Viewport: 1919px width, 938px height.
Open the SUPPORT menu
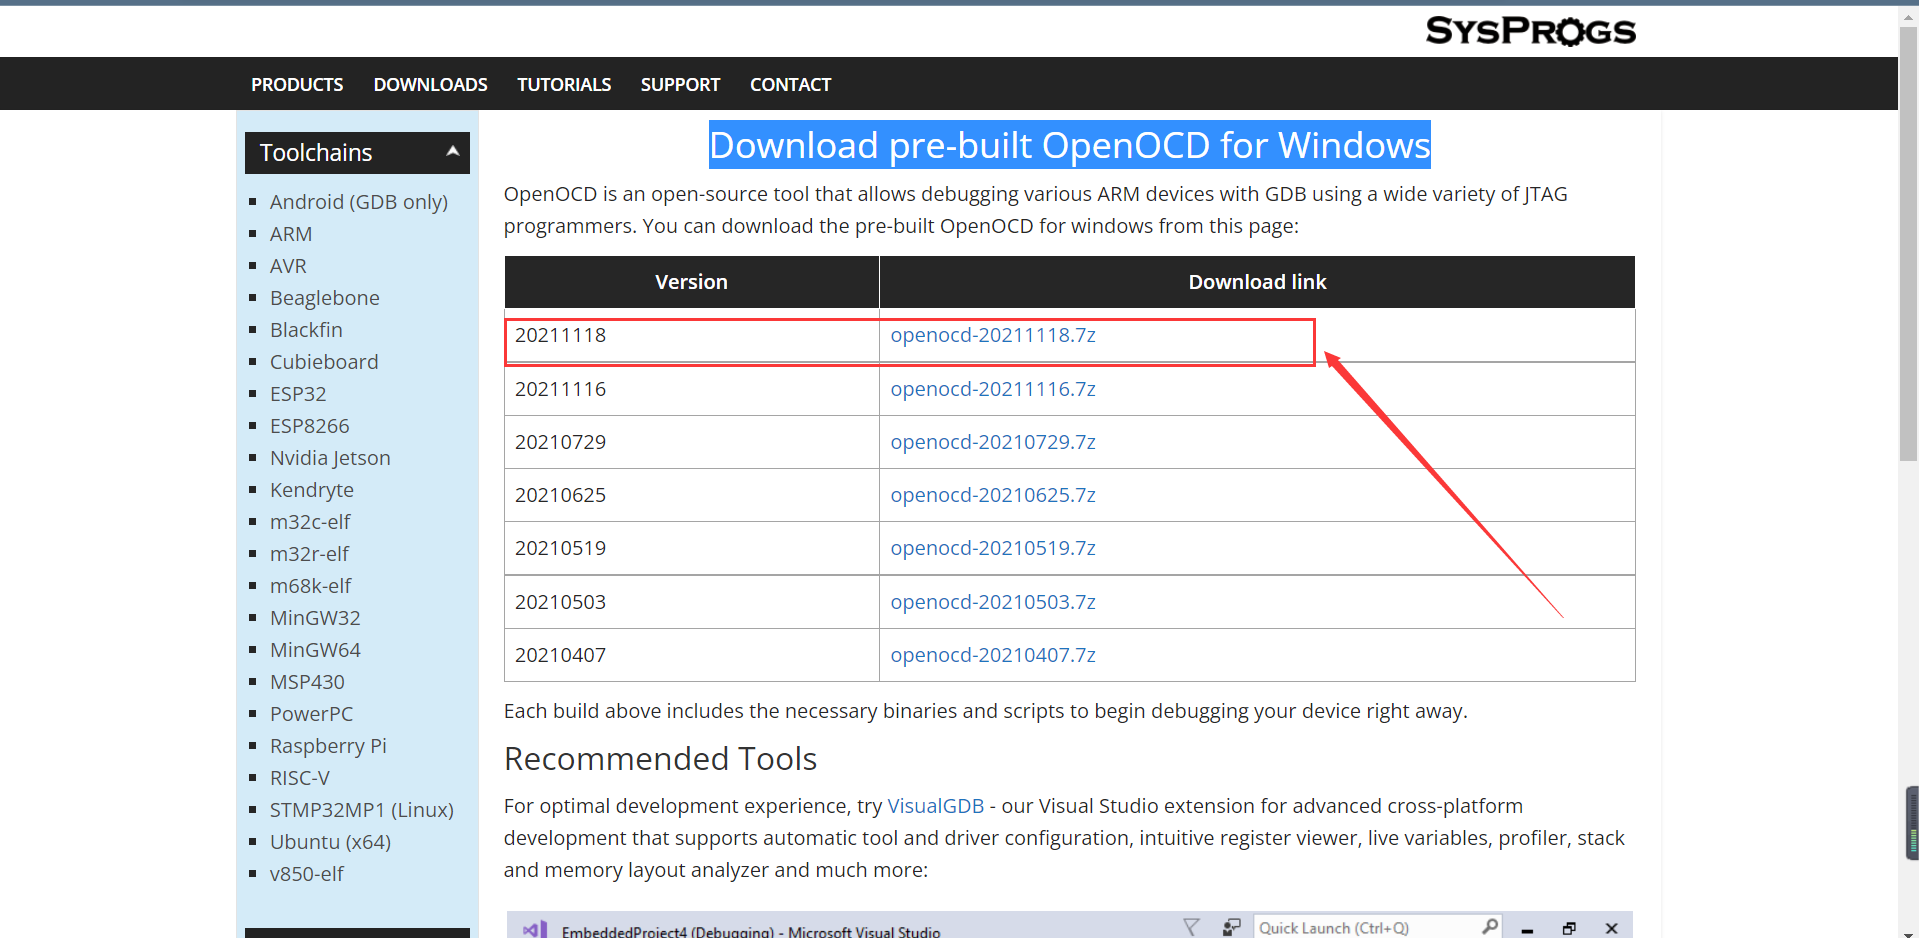680,85
